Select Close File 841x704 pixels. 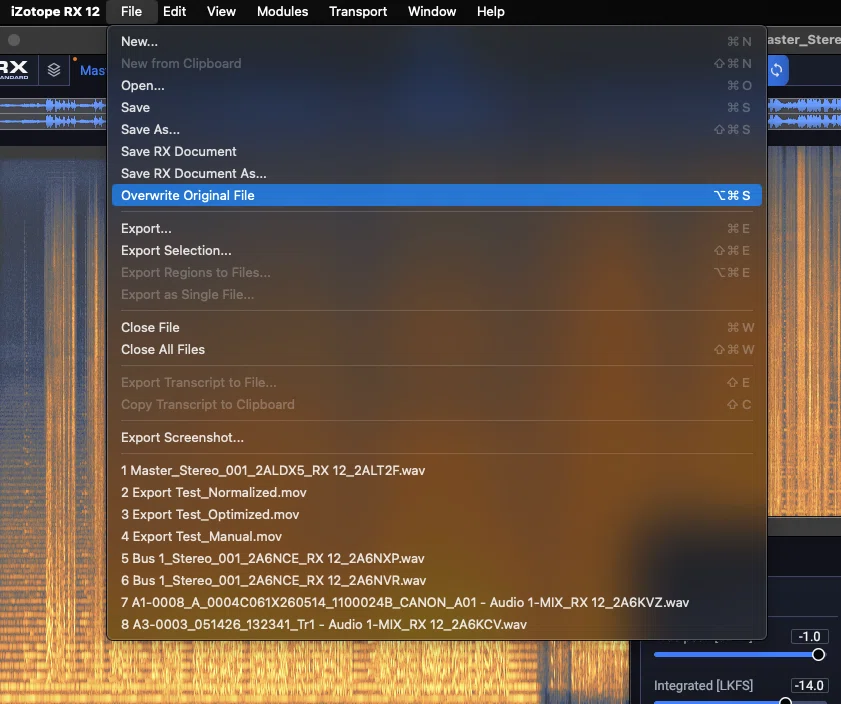[437, 327]
